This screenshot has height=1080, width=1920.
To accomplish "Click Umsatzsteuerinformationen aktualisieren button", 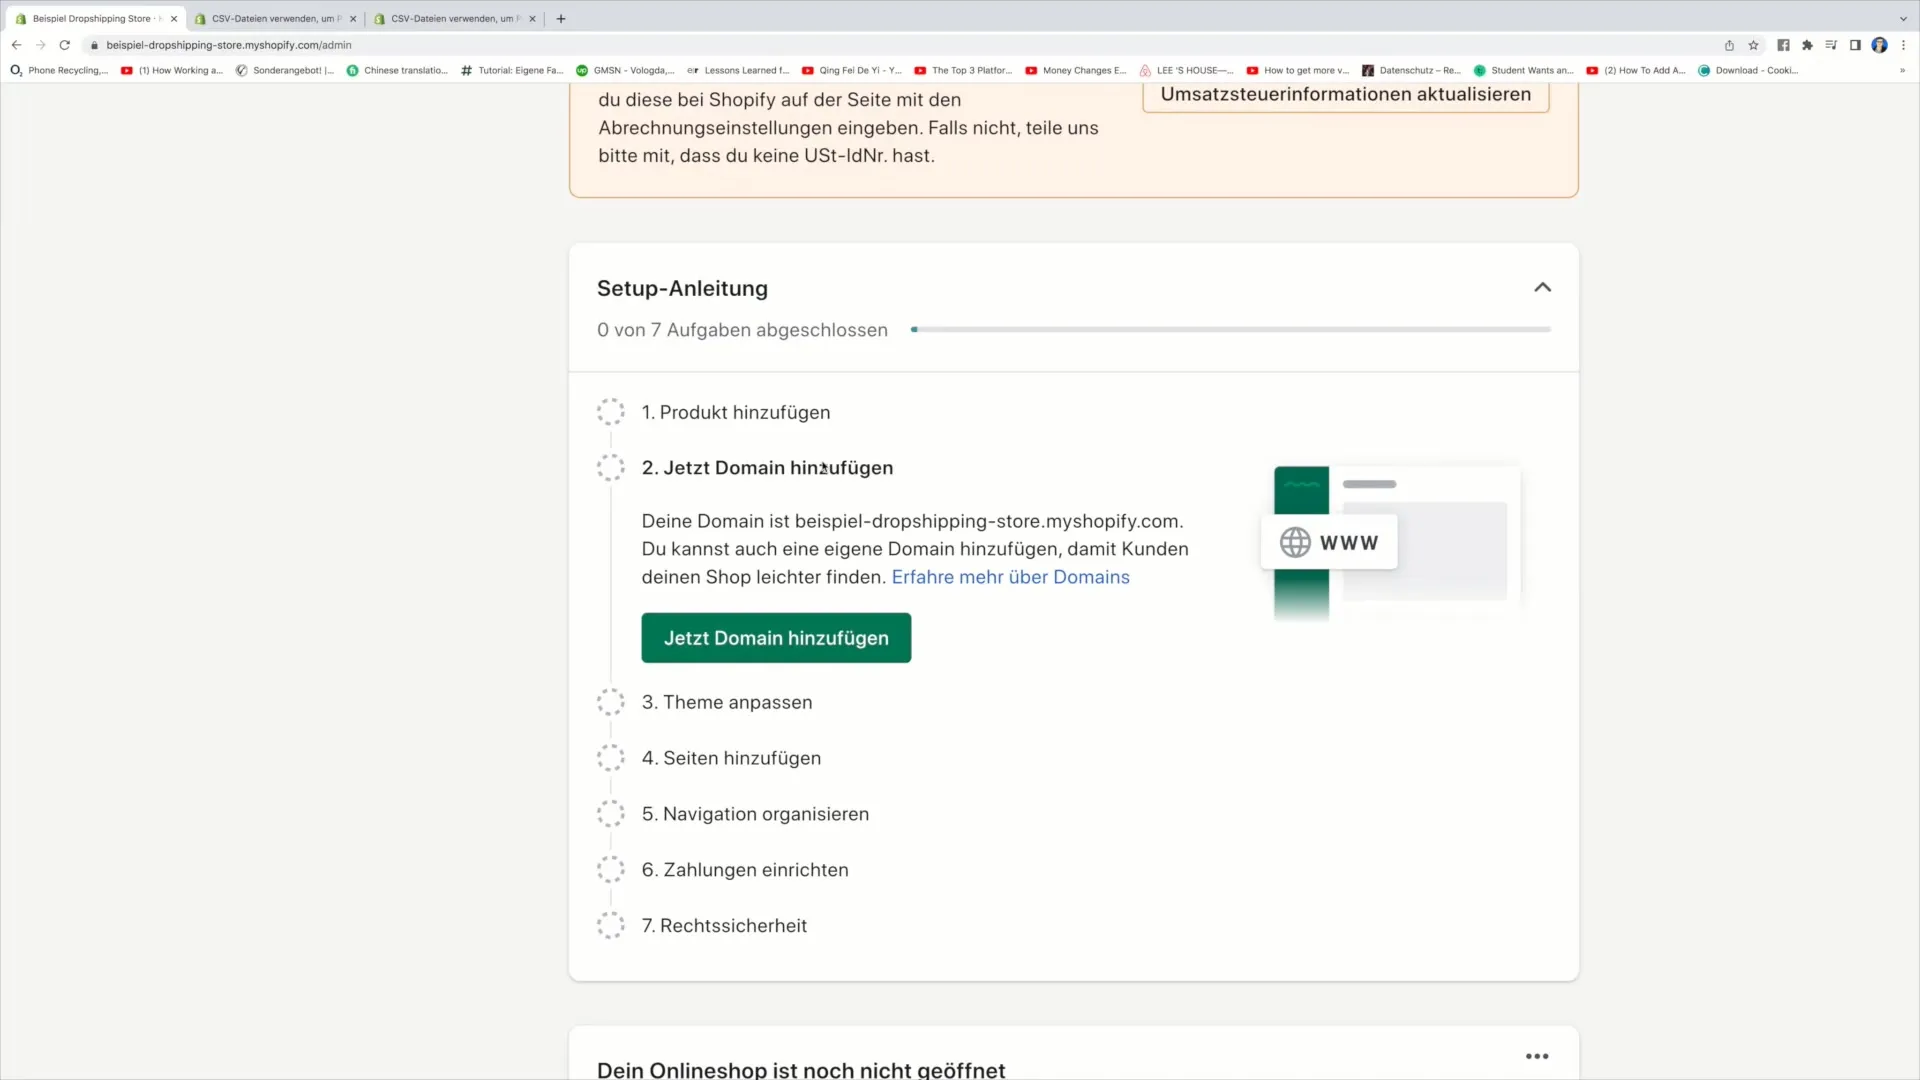I will click(x=1344, y=94).
